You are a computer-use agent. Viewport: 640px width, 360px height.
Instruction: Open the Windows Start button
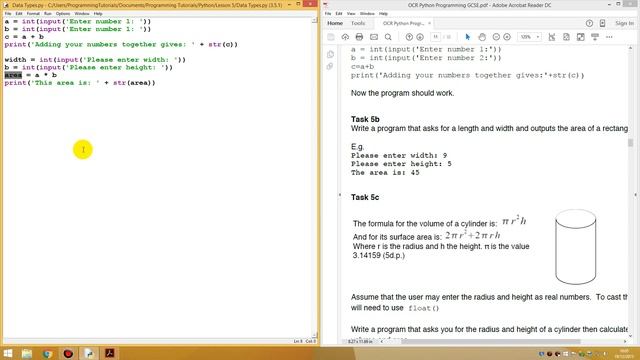tap(8, 353)
